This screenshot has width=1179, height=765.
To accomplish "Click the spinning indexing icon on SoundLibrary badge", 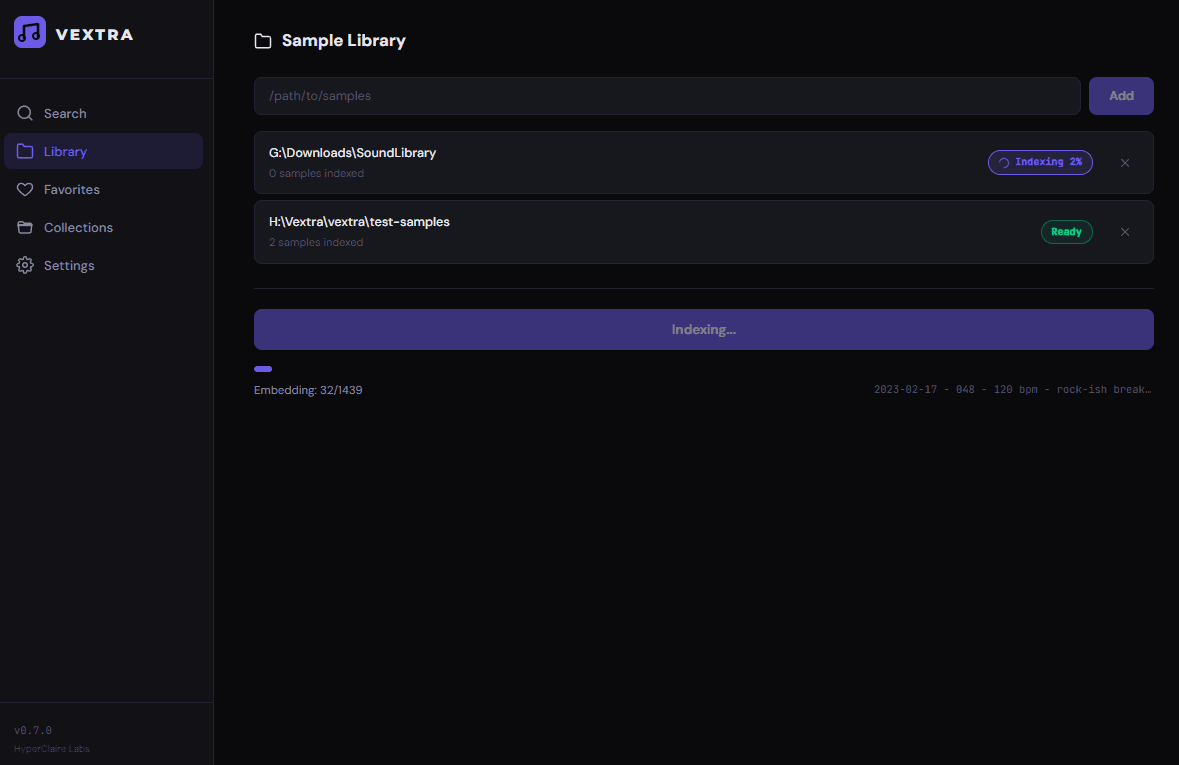I will (x=1004, y=162).
